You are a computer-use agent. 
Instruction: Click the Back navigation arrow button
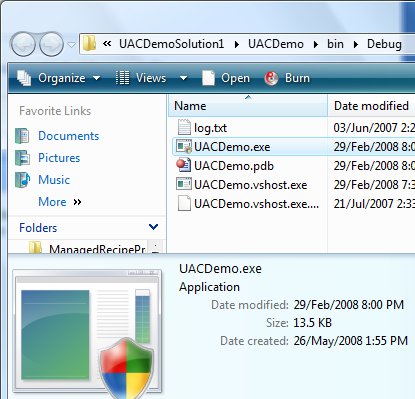23,44
